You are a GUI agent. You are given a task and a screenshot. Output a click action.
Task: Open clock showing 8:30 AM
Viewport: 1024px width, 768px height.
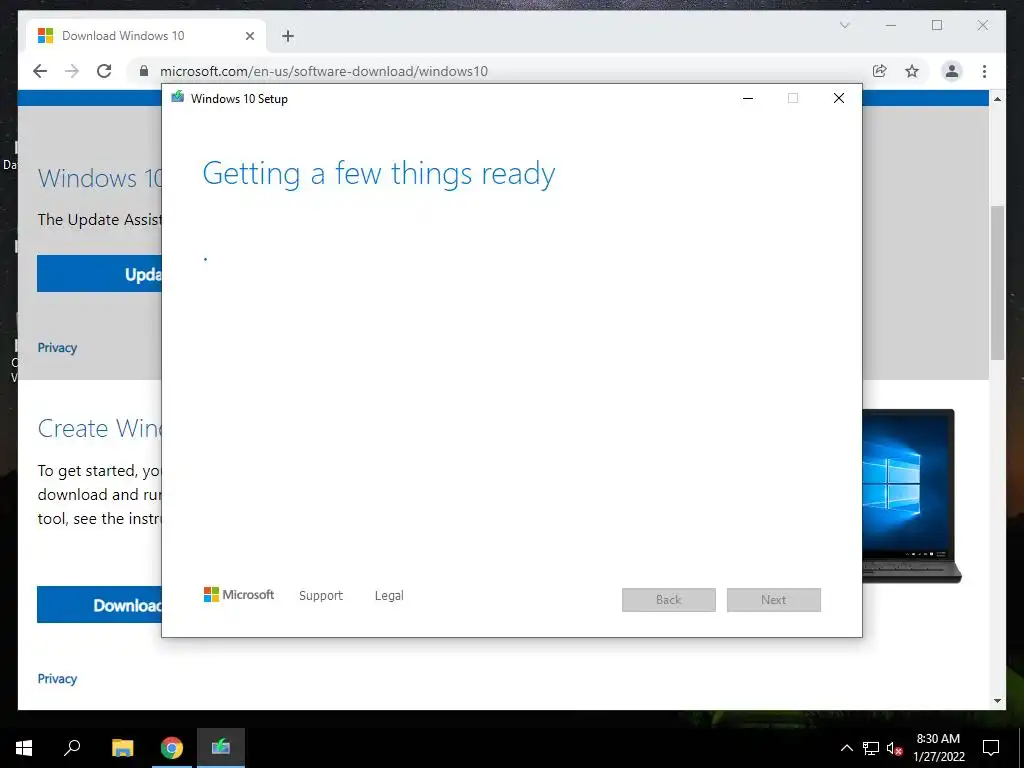[938, 748]
